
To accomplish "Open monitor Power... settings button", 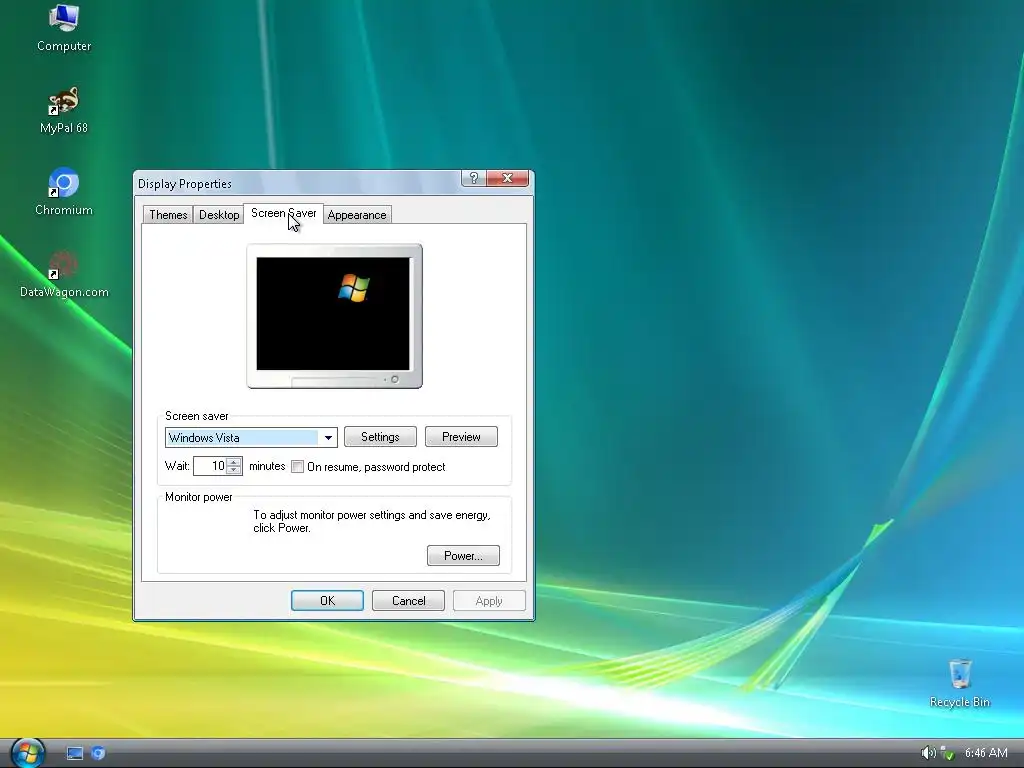I will 463,556.
